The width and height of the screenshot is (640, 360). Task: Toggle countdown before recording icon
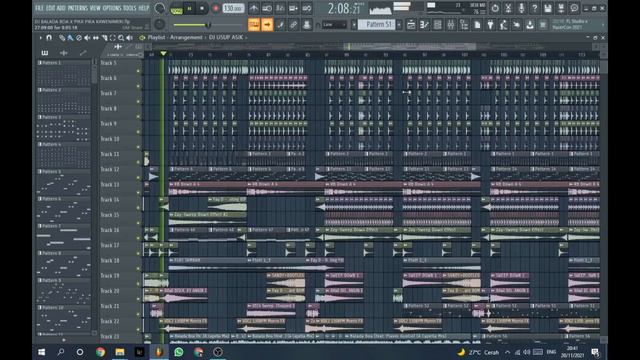(x=280, y=8)
